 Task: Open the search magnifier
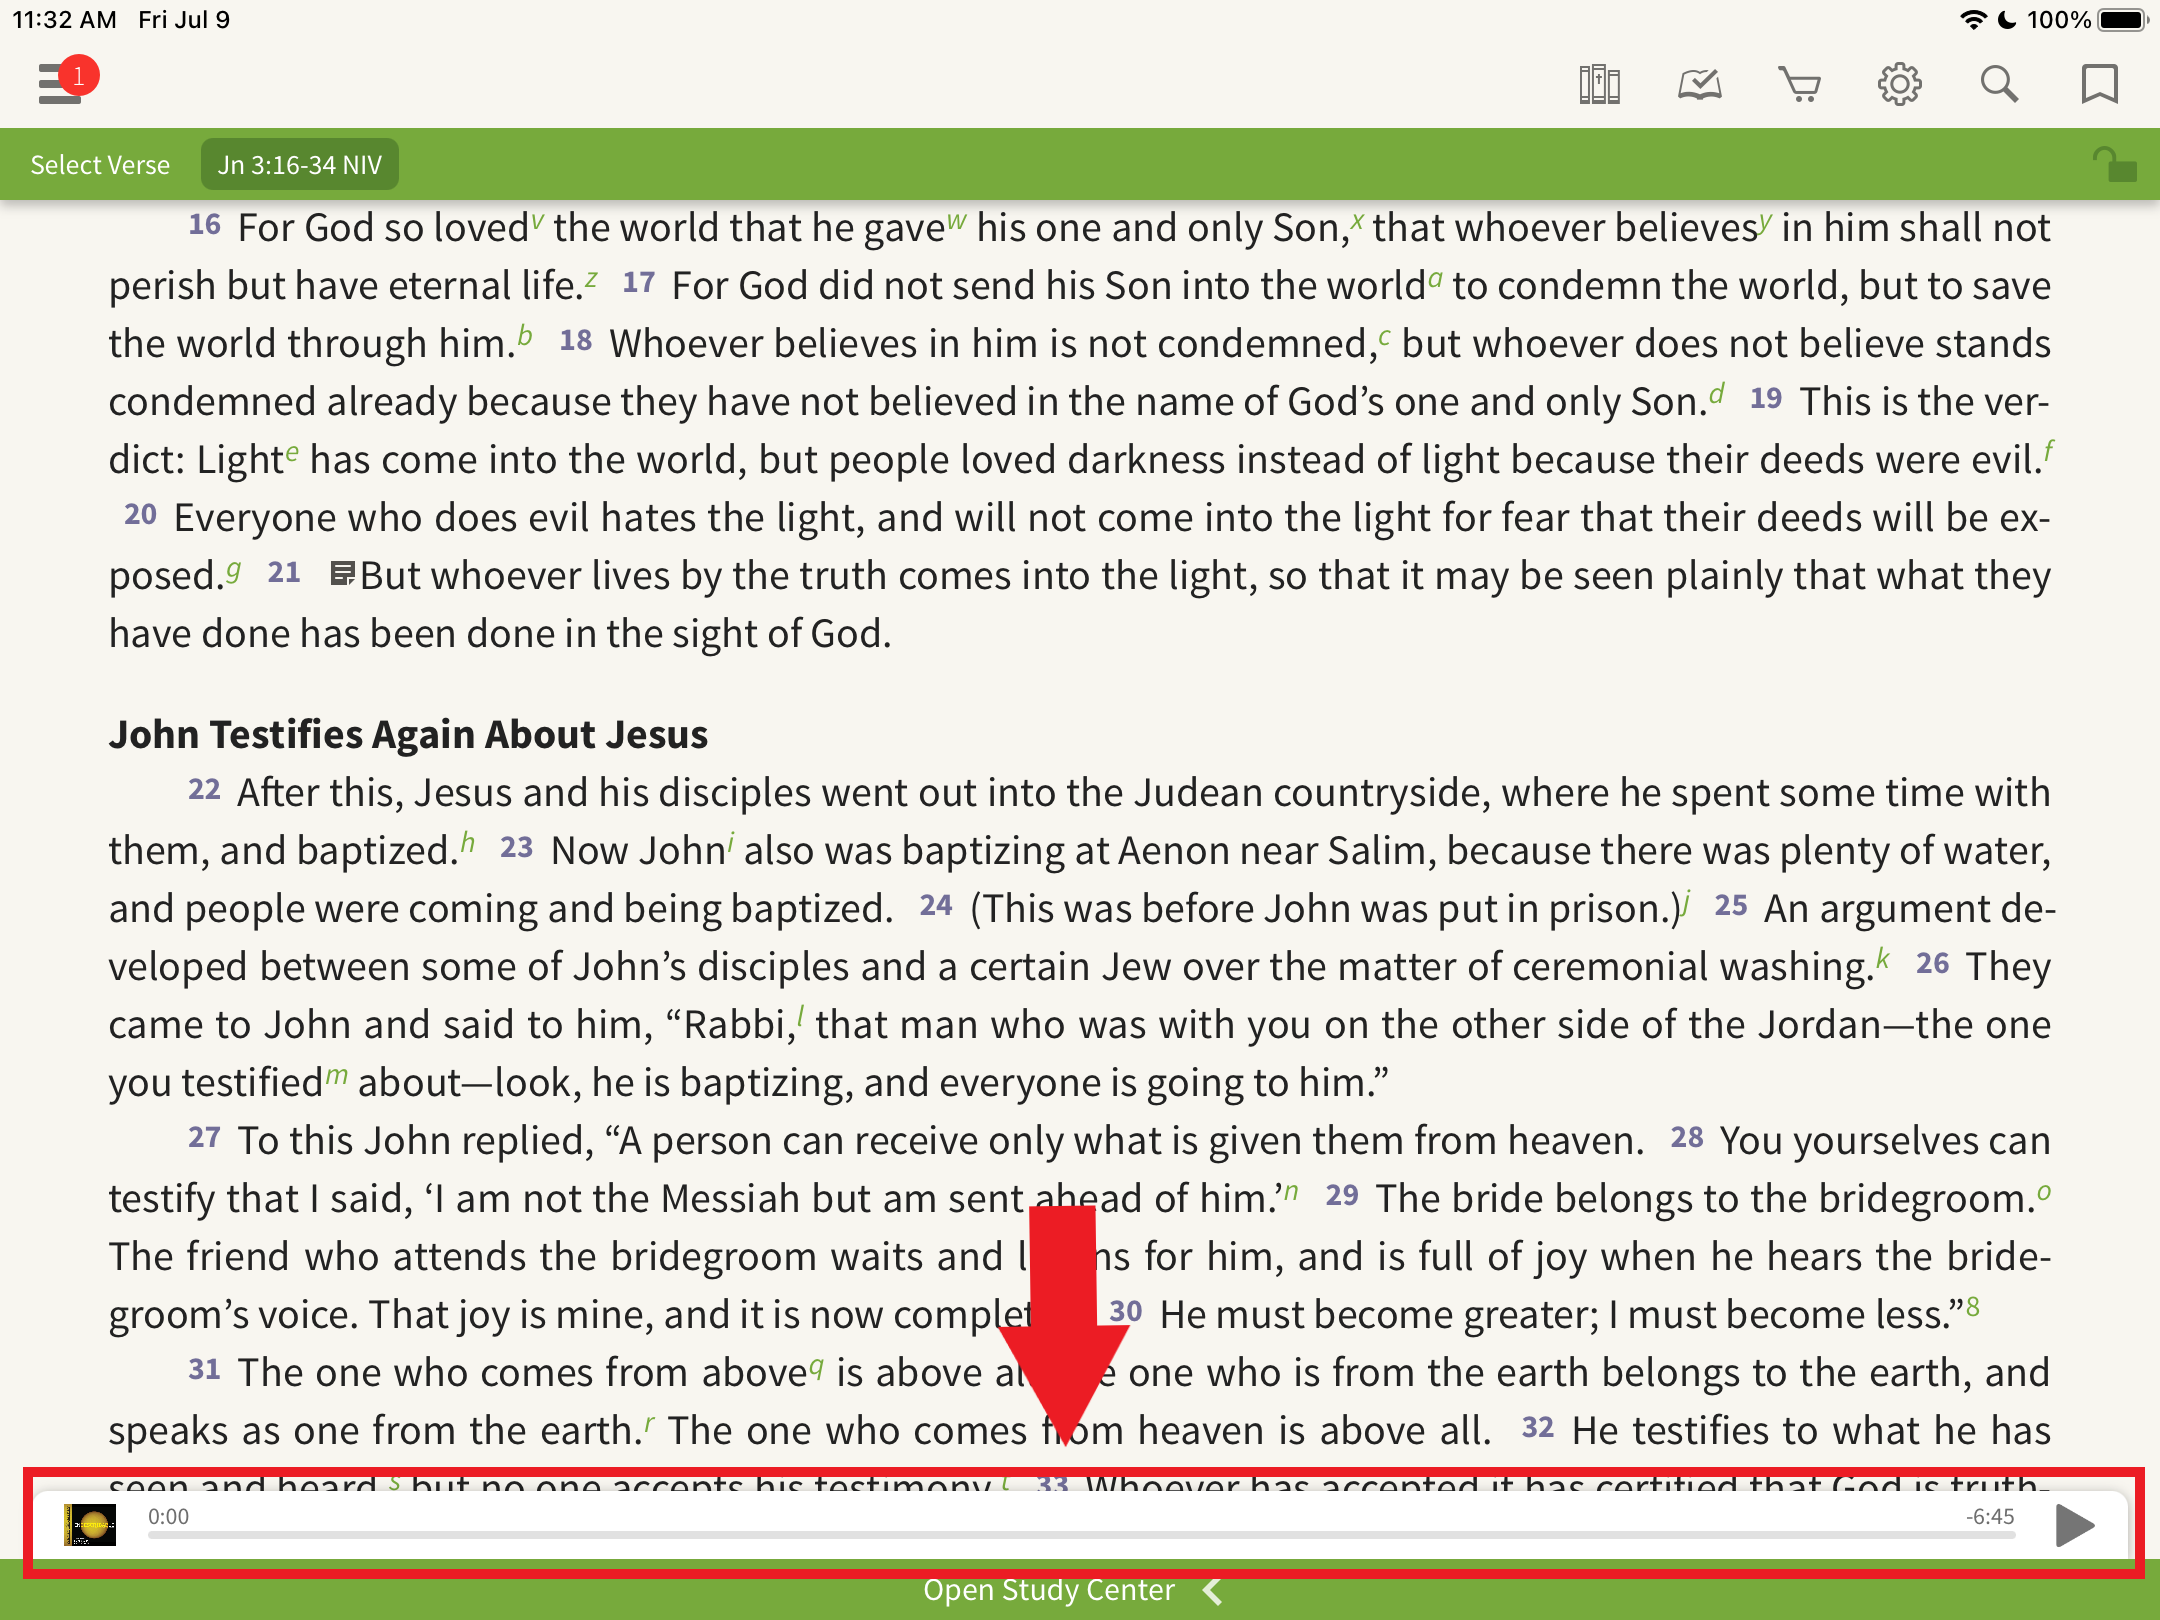(1999, 84)
